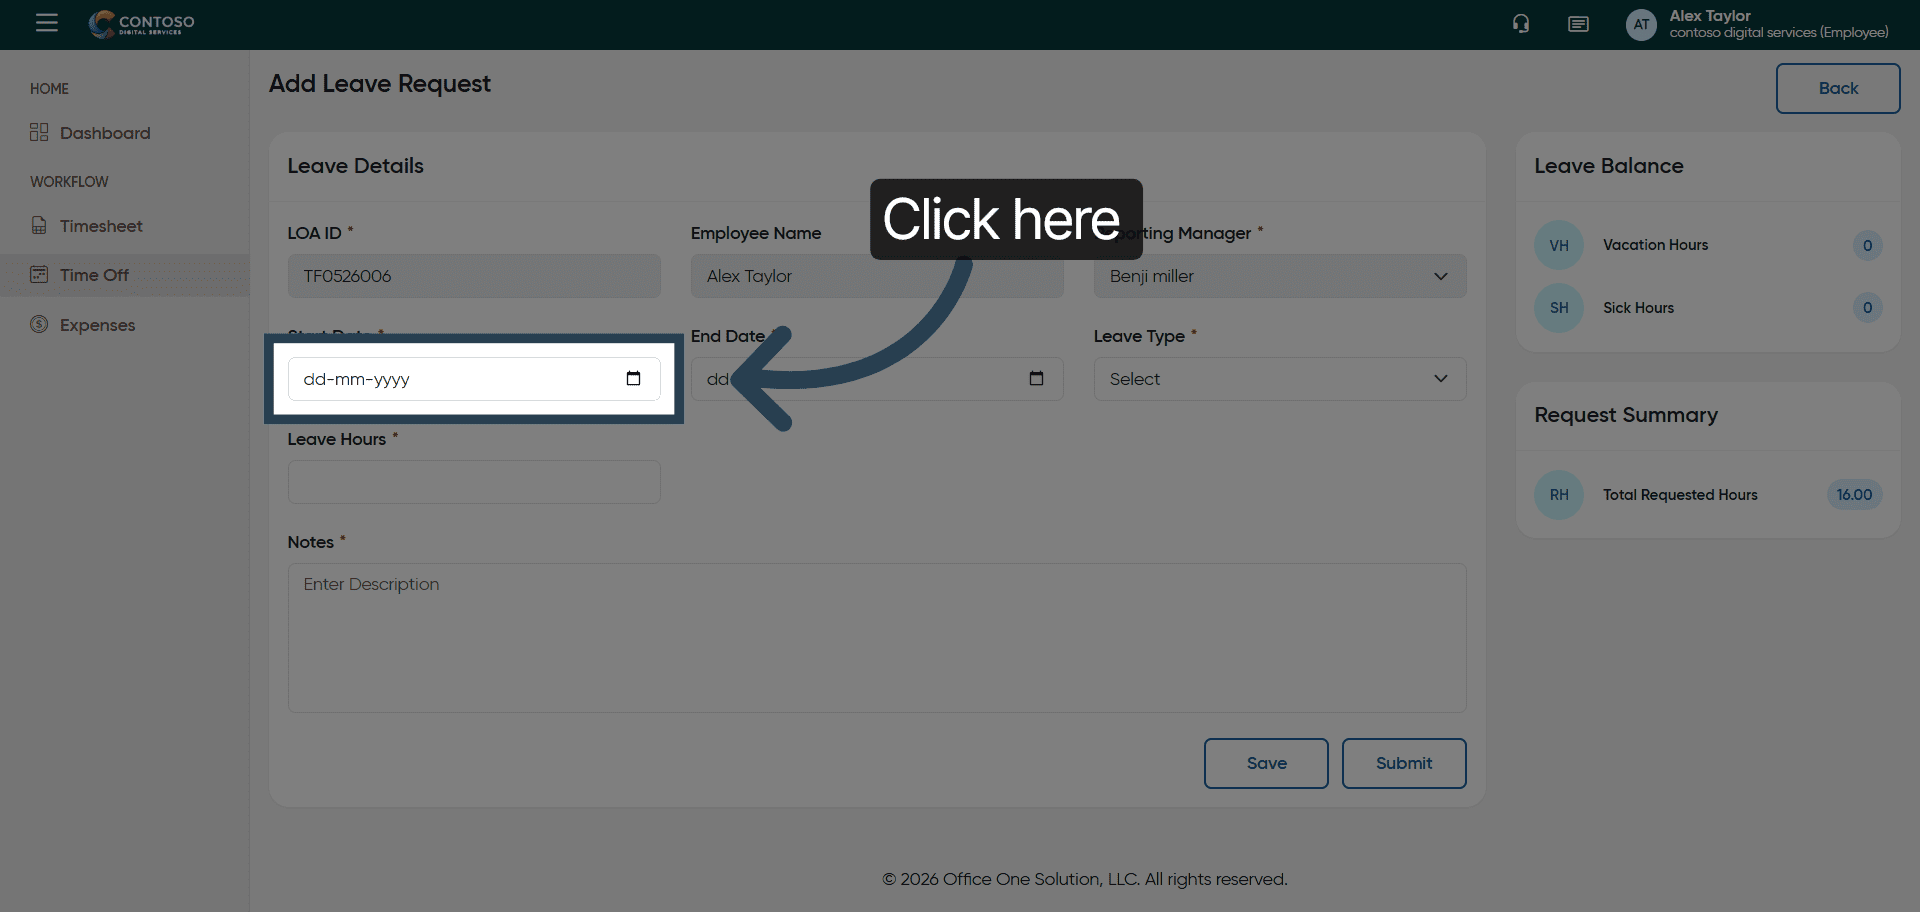Image resolution: width=1920 pixels, height=912 pixels.
Task: Focus the Notes description text area
Action: click(x=876, y=638)
